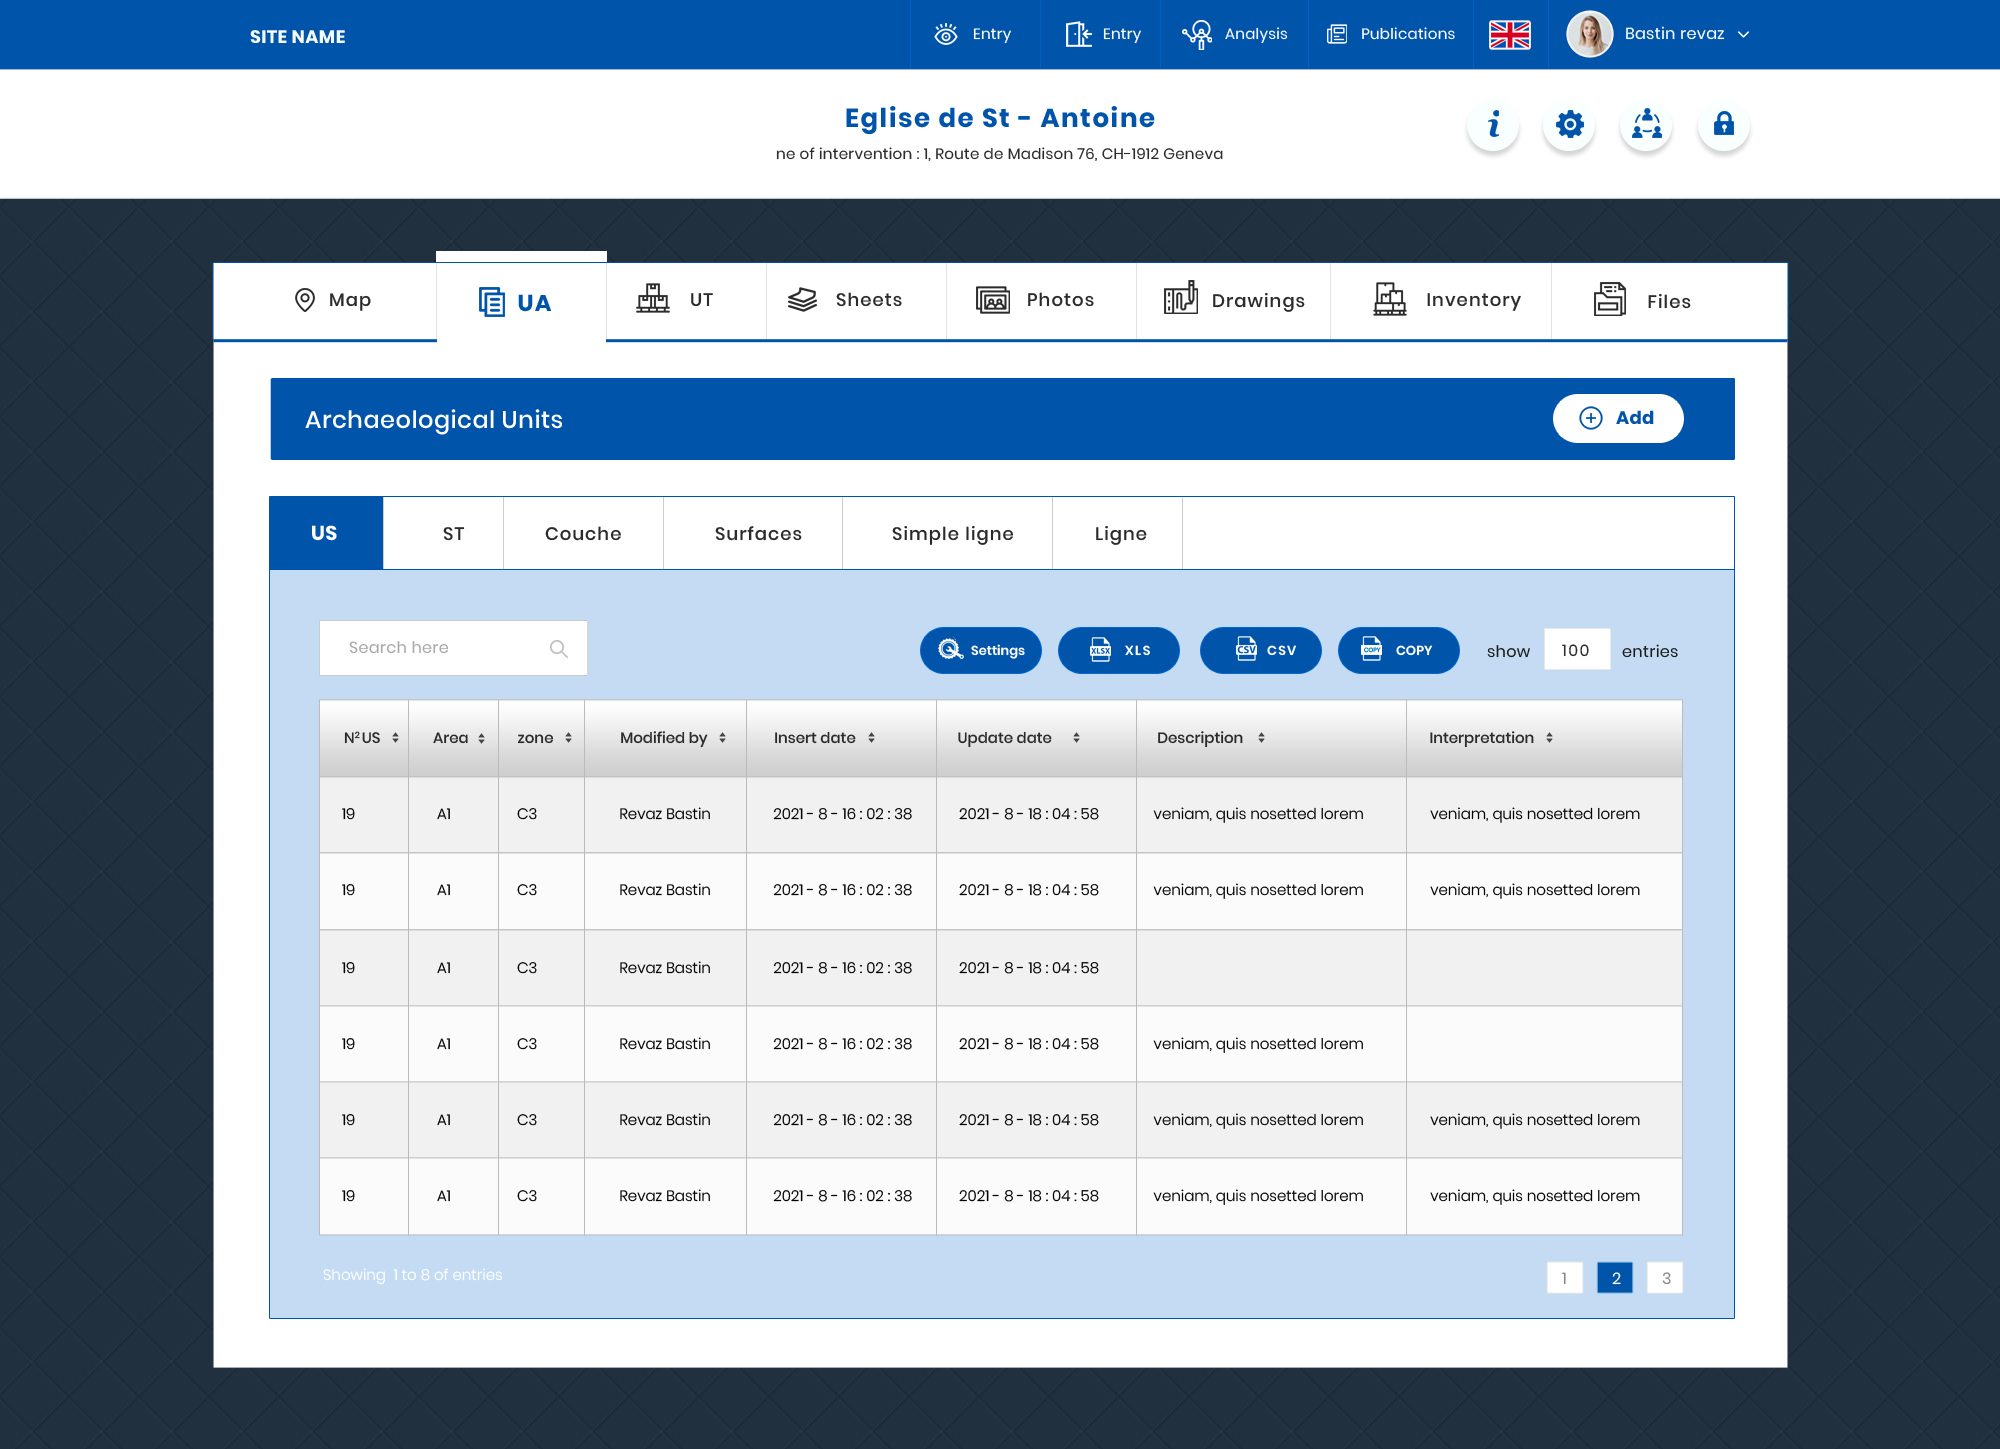This screenshot has height=1449, width=2000.
Task: Click the team members icon
Action: pyautogui.click(x=1646, y=125)
